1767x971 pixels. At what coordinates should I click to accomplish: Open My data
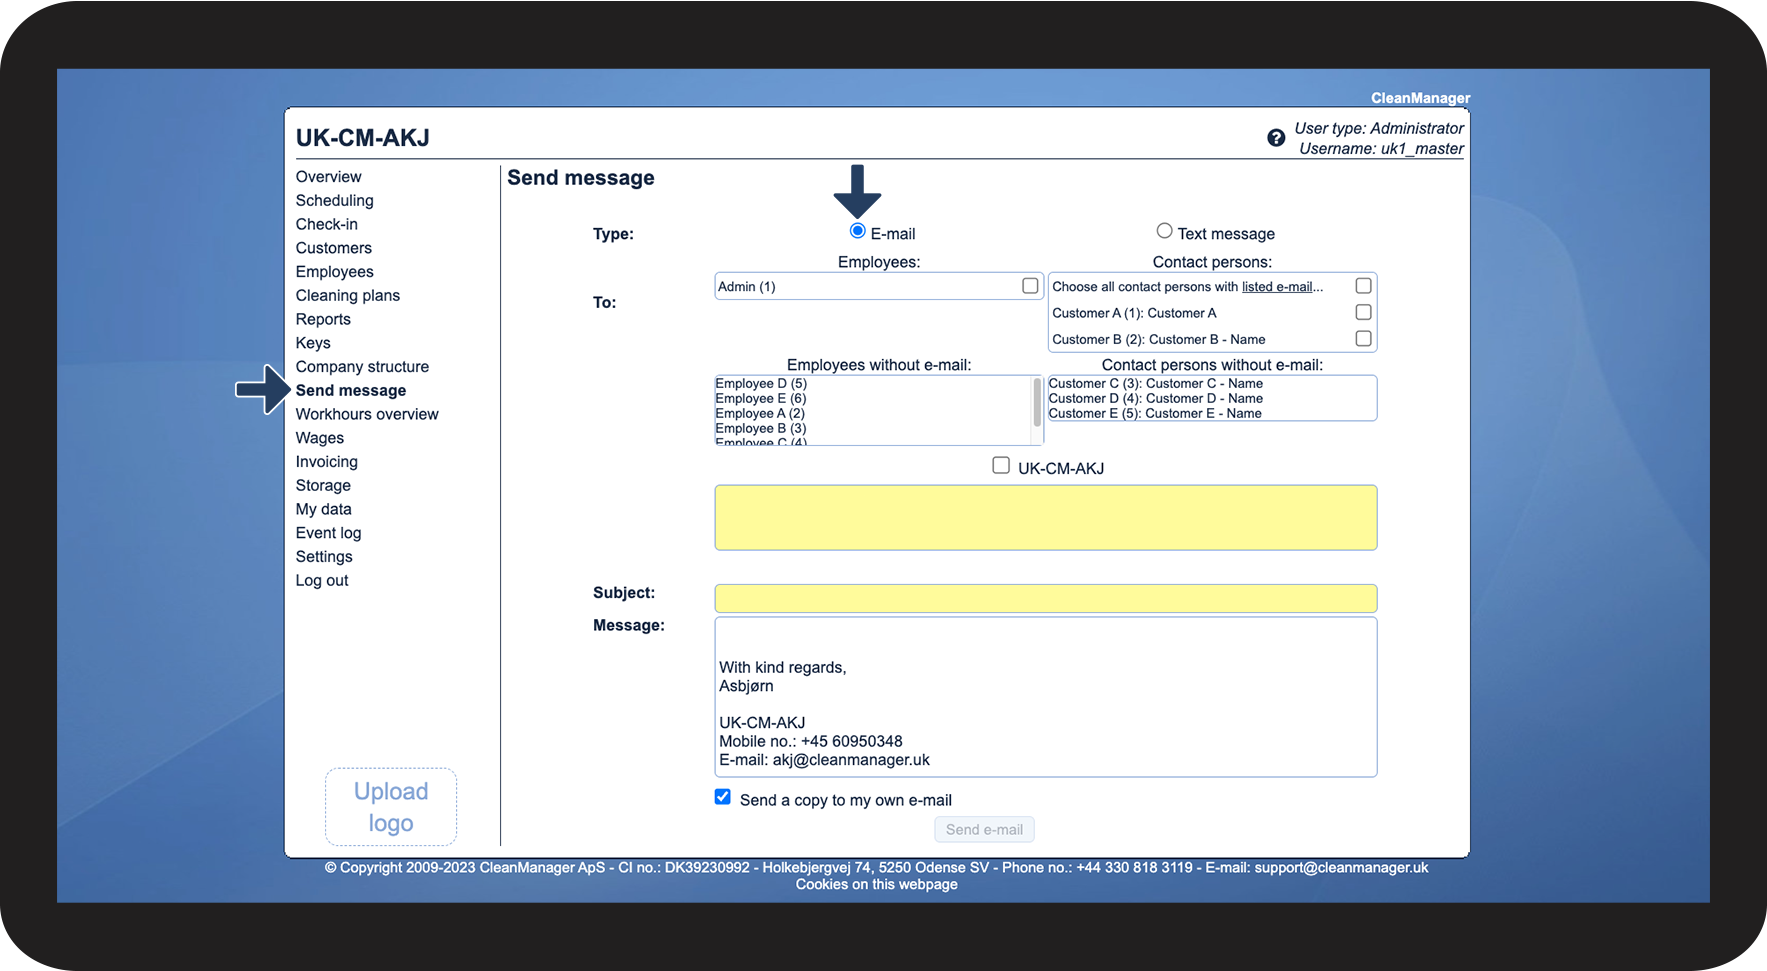pos(323,510)
